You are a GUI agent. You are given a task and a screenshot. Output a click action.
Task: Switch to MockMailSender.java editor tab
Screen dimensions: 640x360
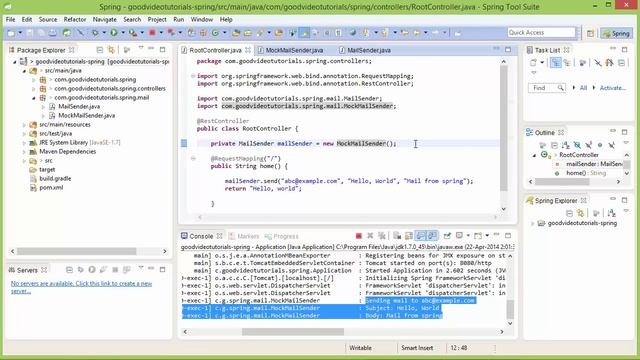coord(294,50)
